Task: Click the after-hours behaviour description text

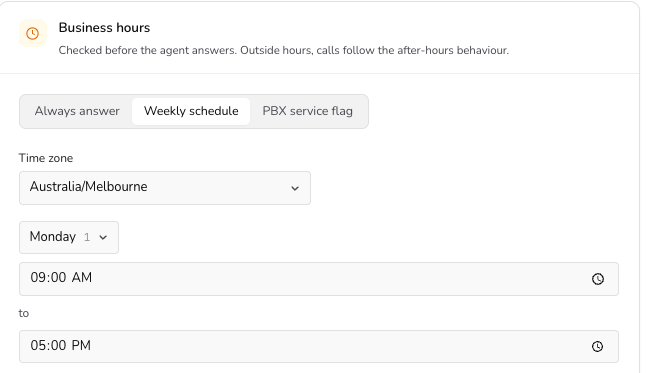Action: pos(284,50)
